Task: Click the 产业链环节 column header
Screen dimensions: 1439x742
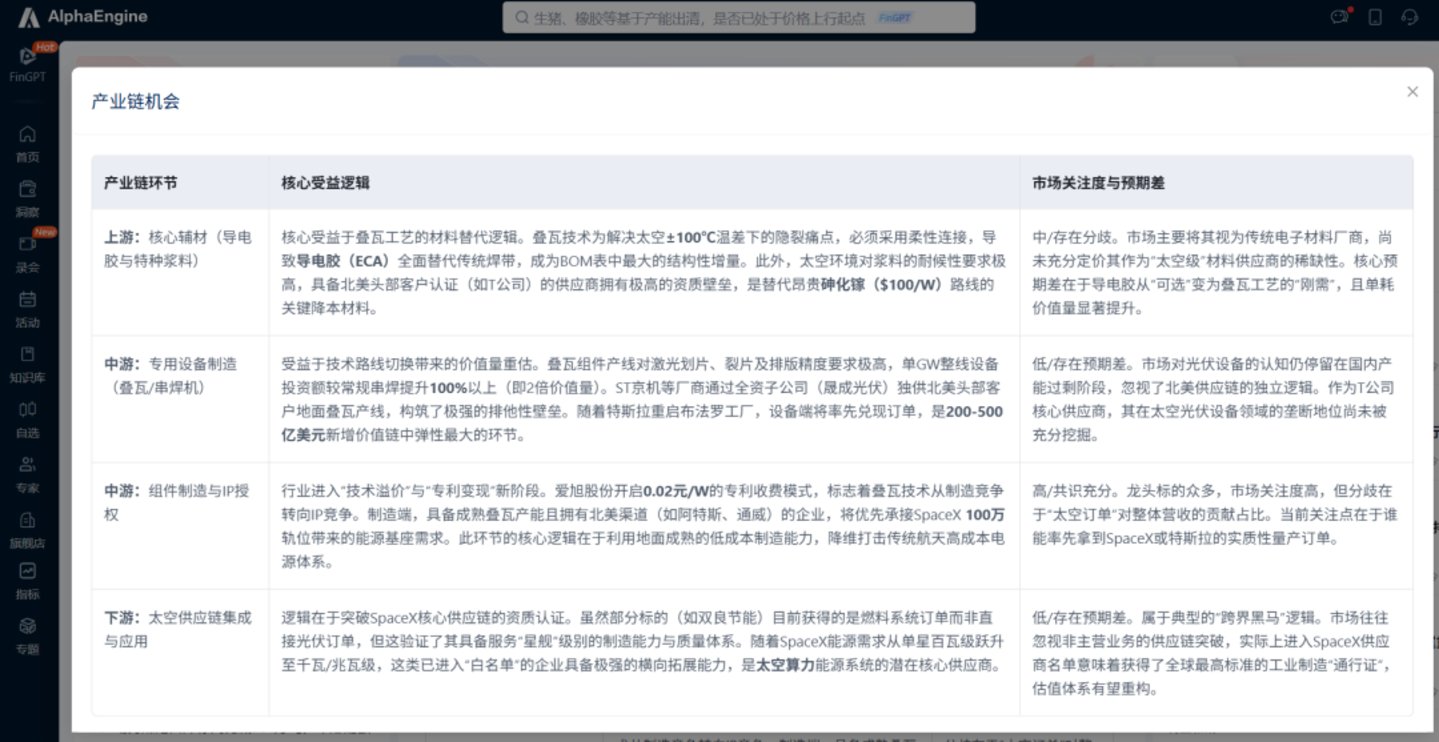Action: coord(141,183)
